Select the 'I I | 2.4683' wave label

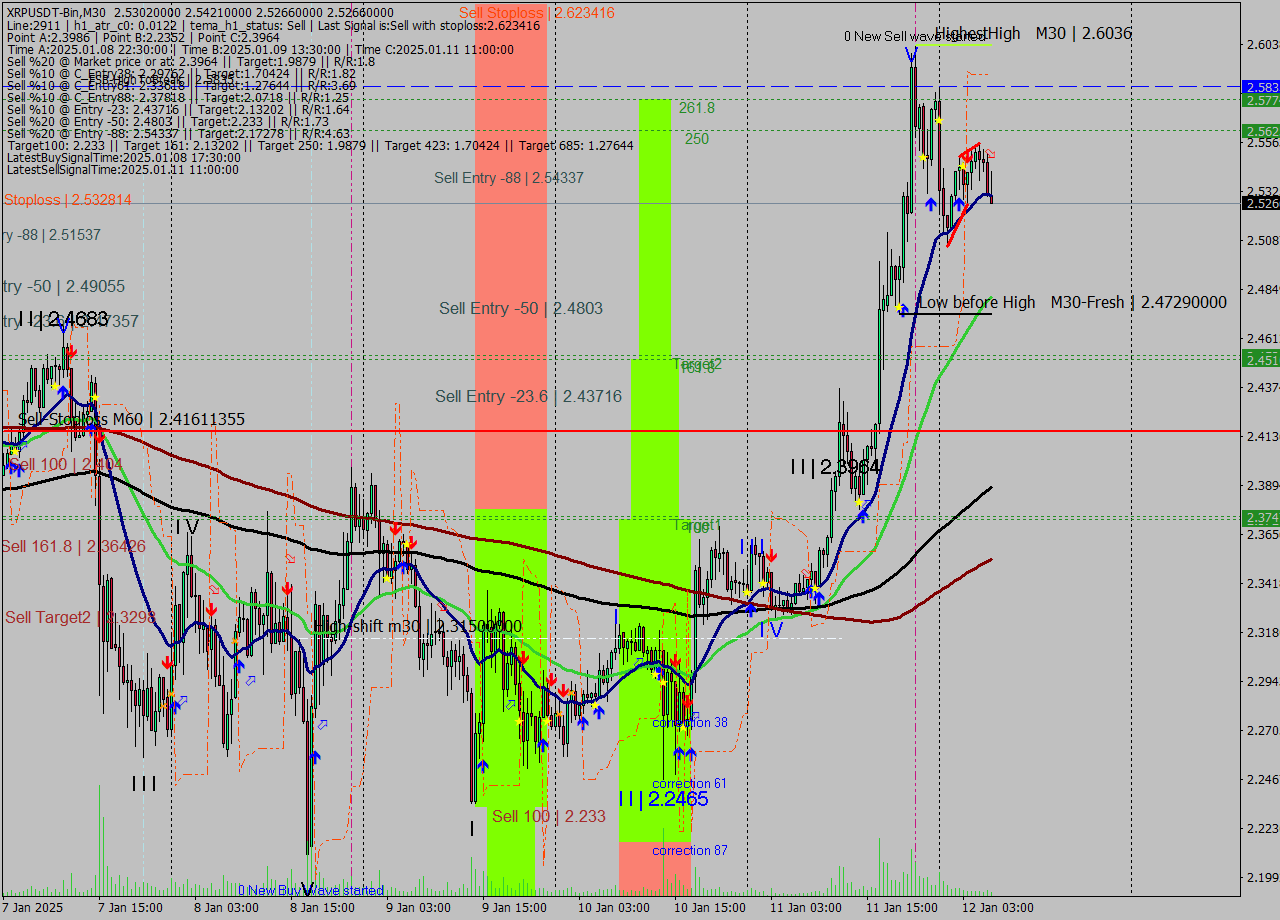(x=63, y=319)
